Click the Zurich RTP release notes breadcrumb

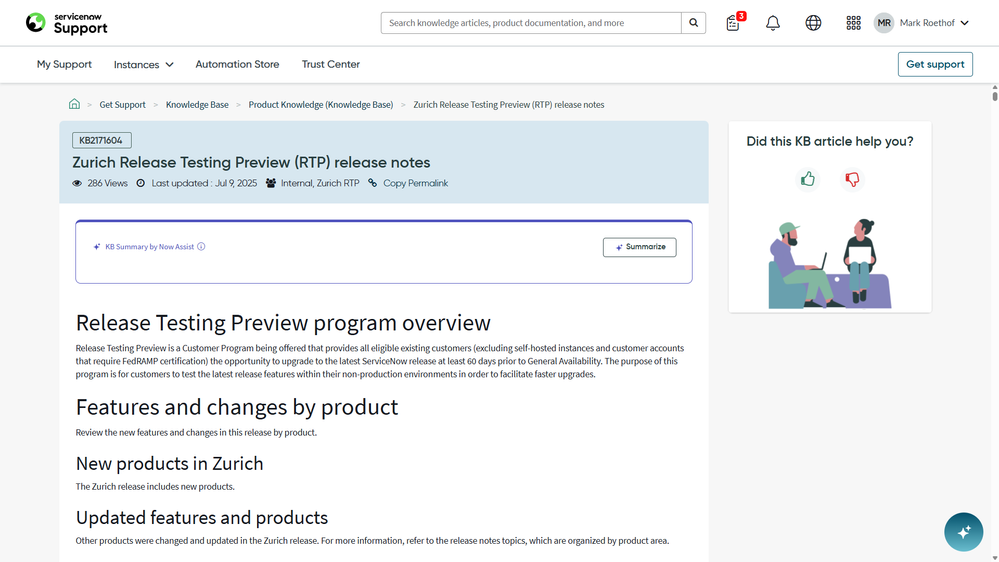[x=508, y=104]
